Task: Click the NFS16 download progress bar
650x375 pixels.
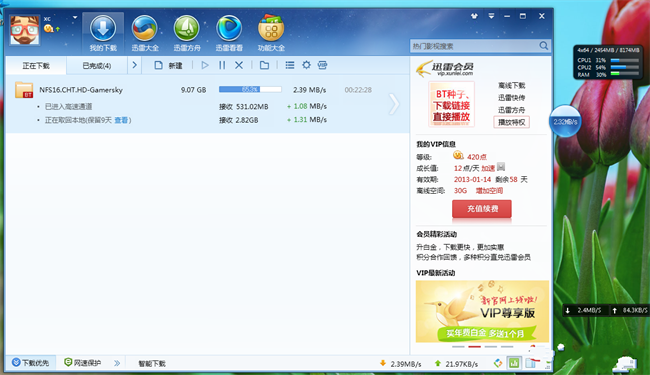Action: coord(250,89)
